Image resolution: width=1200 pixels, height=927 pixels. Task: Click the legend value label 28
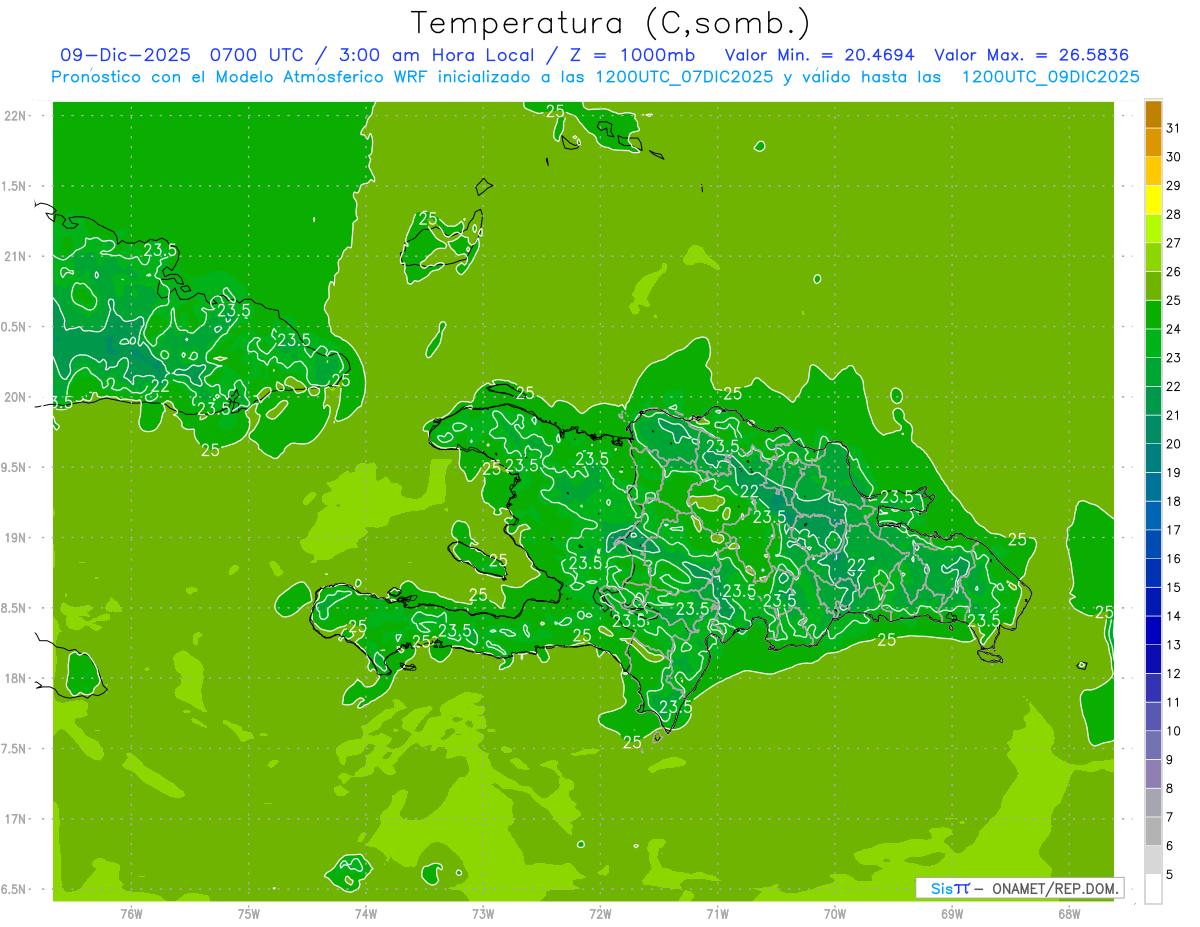point(1174,214)
